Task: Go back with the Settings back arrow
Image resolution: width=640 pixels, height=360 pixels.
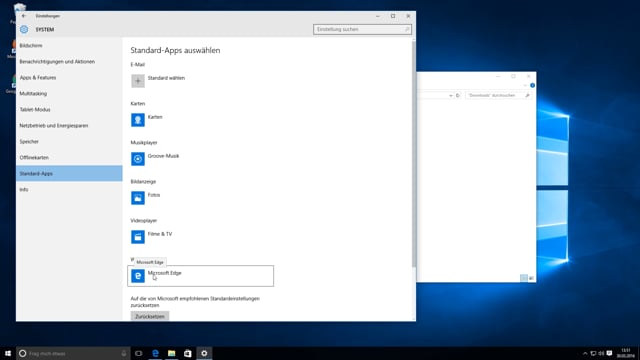Action: tap(24, 16)
